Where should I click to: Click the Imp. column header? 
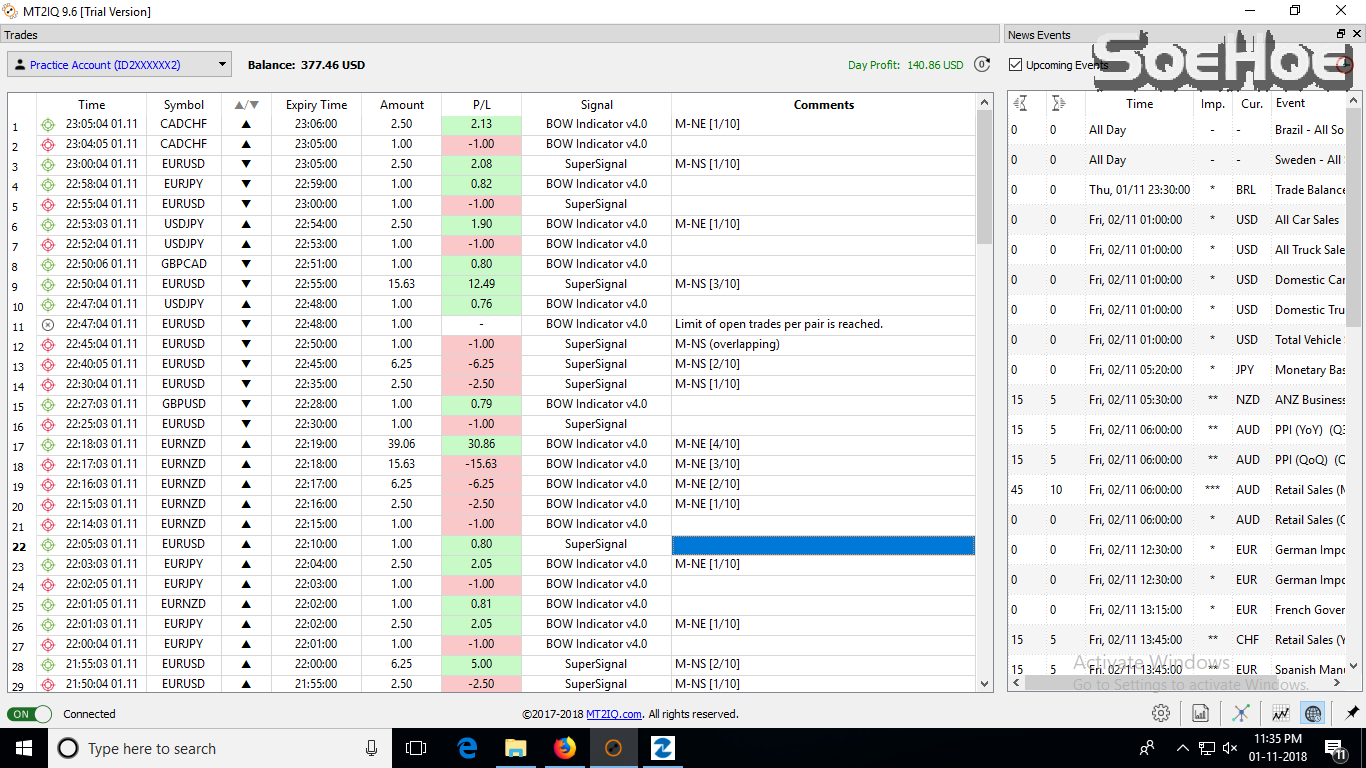(x=1212, y=103)
